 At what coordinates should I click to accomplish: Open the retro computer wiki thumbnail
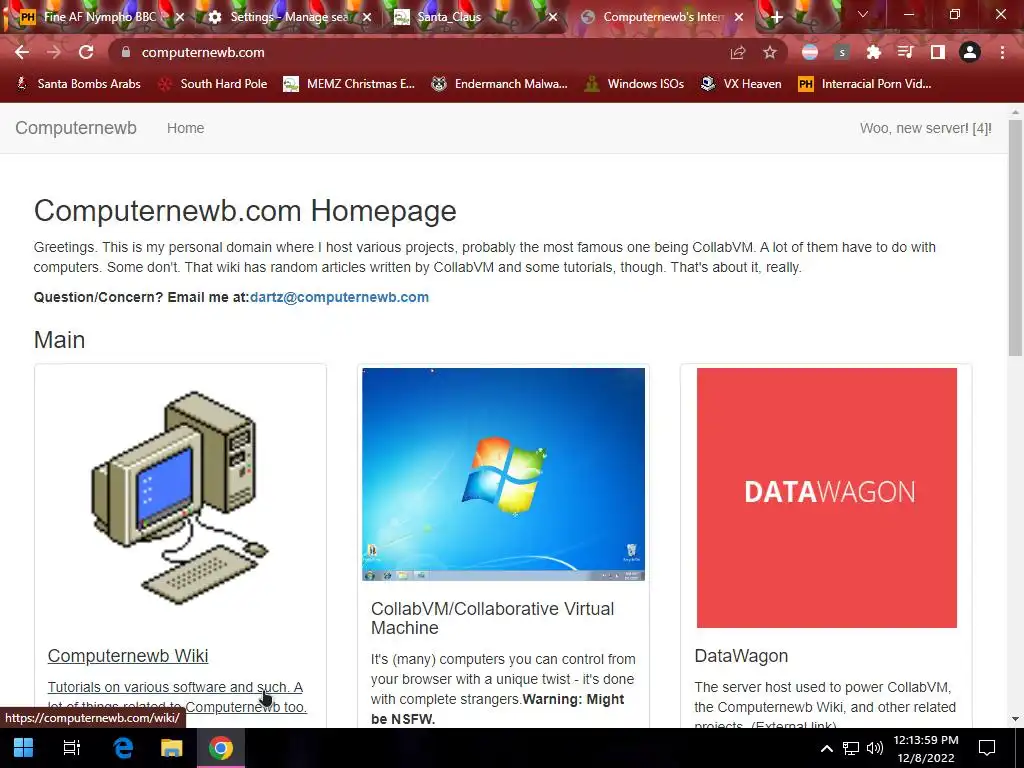coord(180,498)
